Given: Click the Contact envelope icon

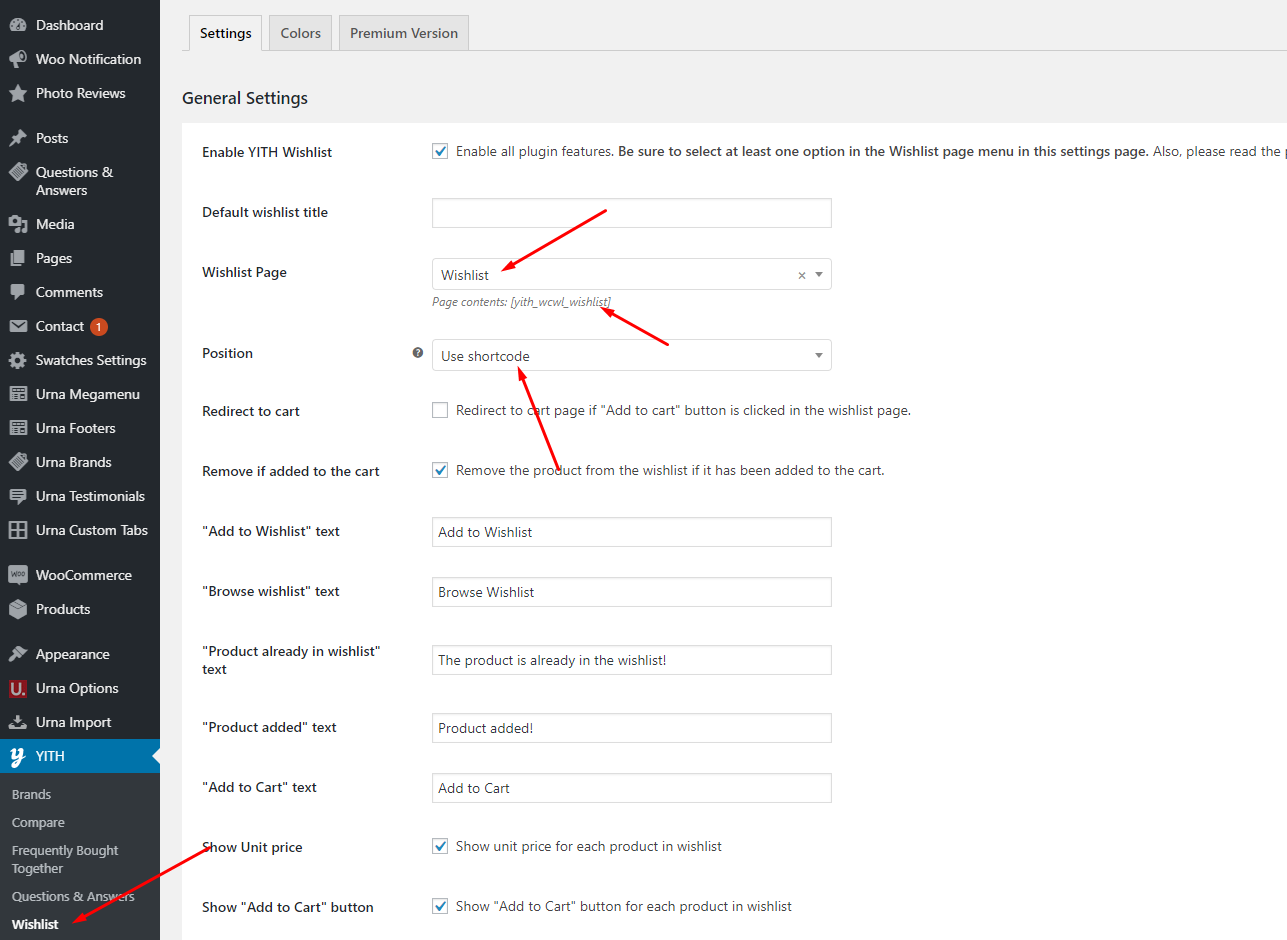Looking at the screenshot, I should coord(18,326).
